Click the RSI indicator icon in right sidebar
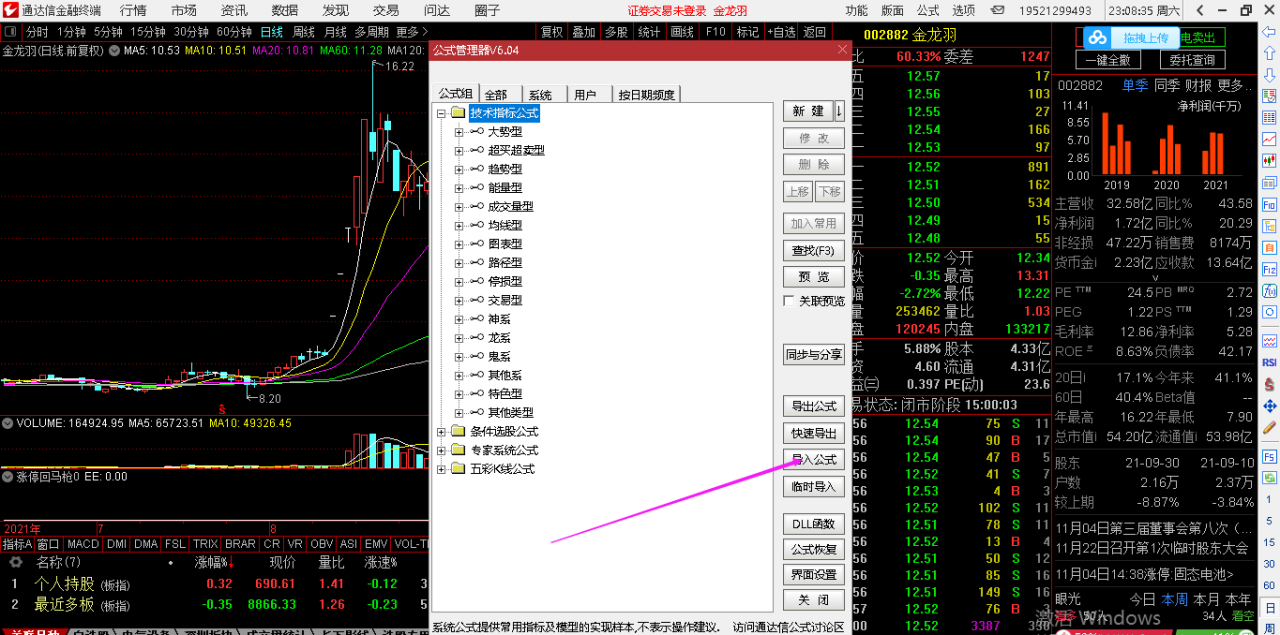 coord(1269,362)
